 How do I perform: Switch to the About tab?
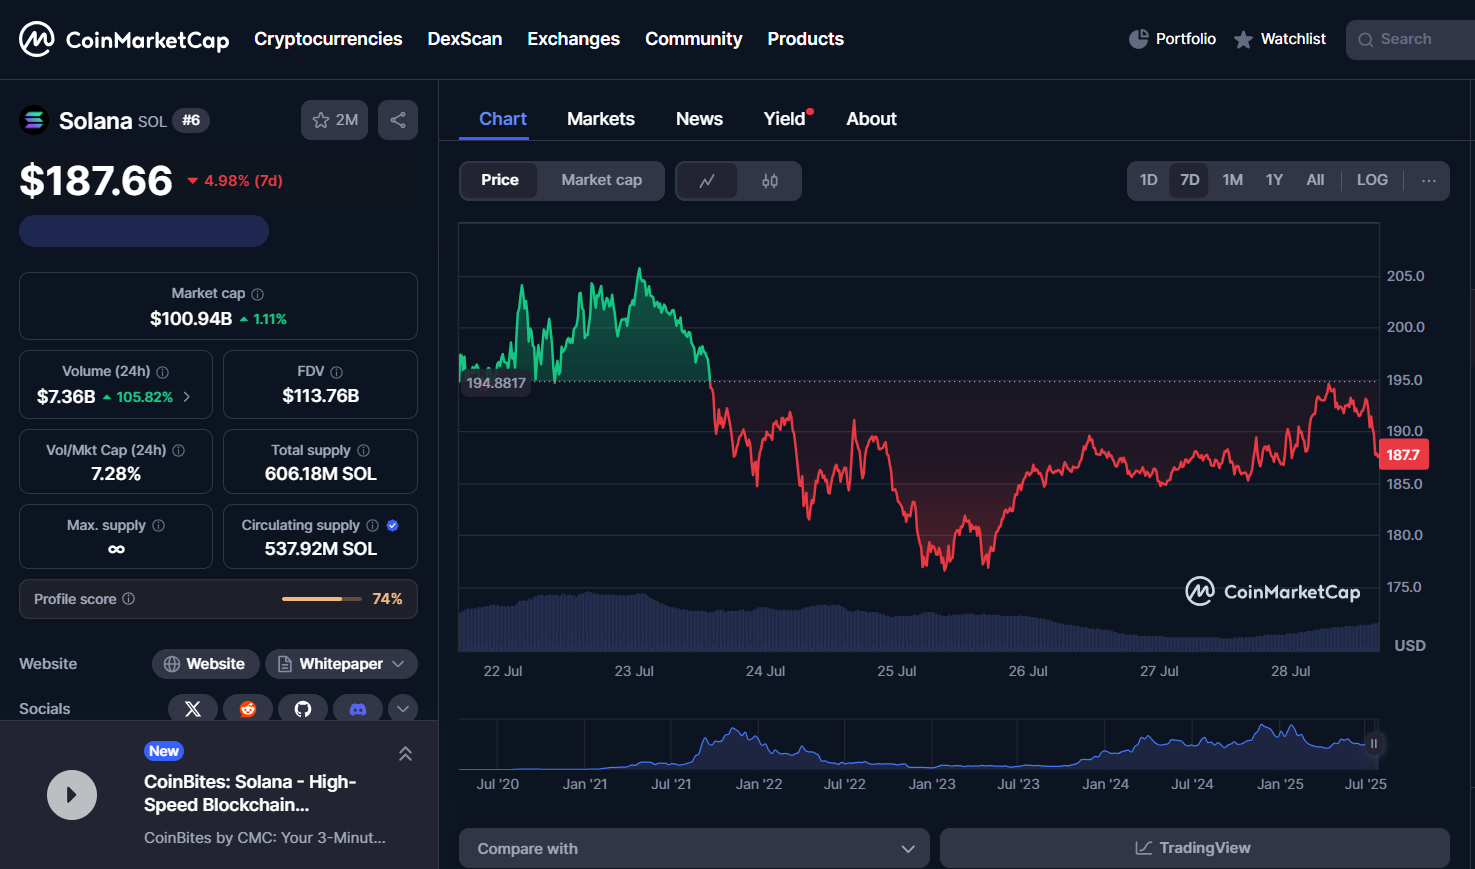(872, 119)
